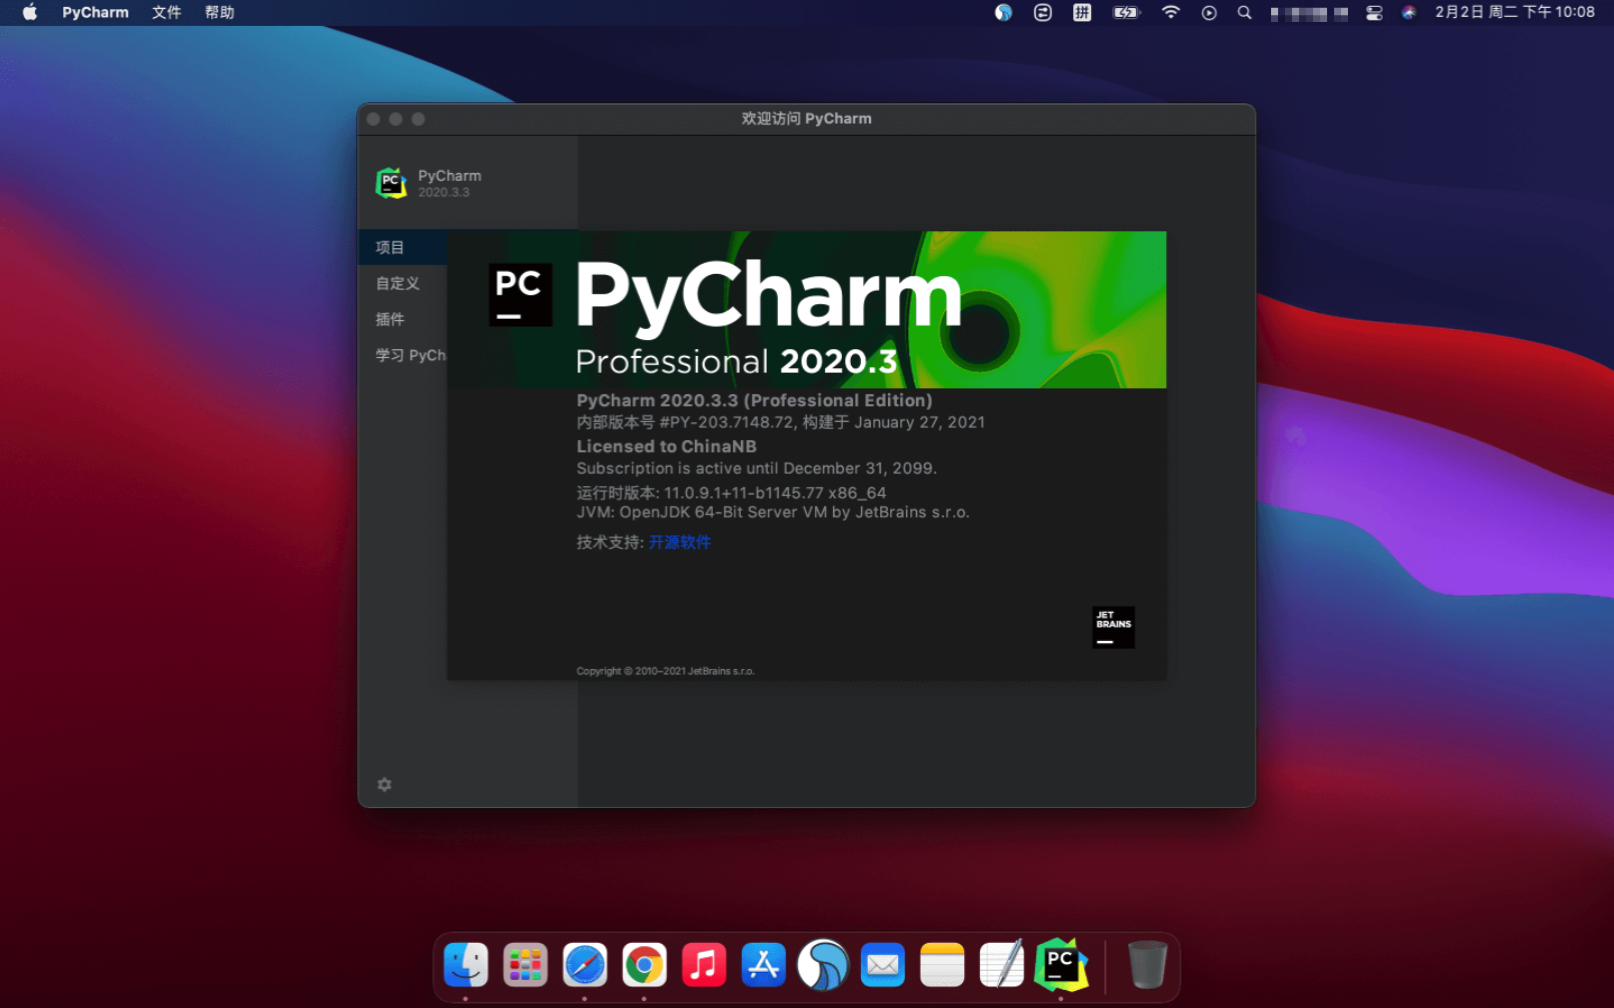The width and height of the screenshot is (1614, 1008).
Task: Open Spotlight search in the menu bar
Action: [1244, 13]
